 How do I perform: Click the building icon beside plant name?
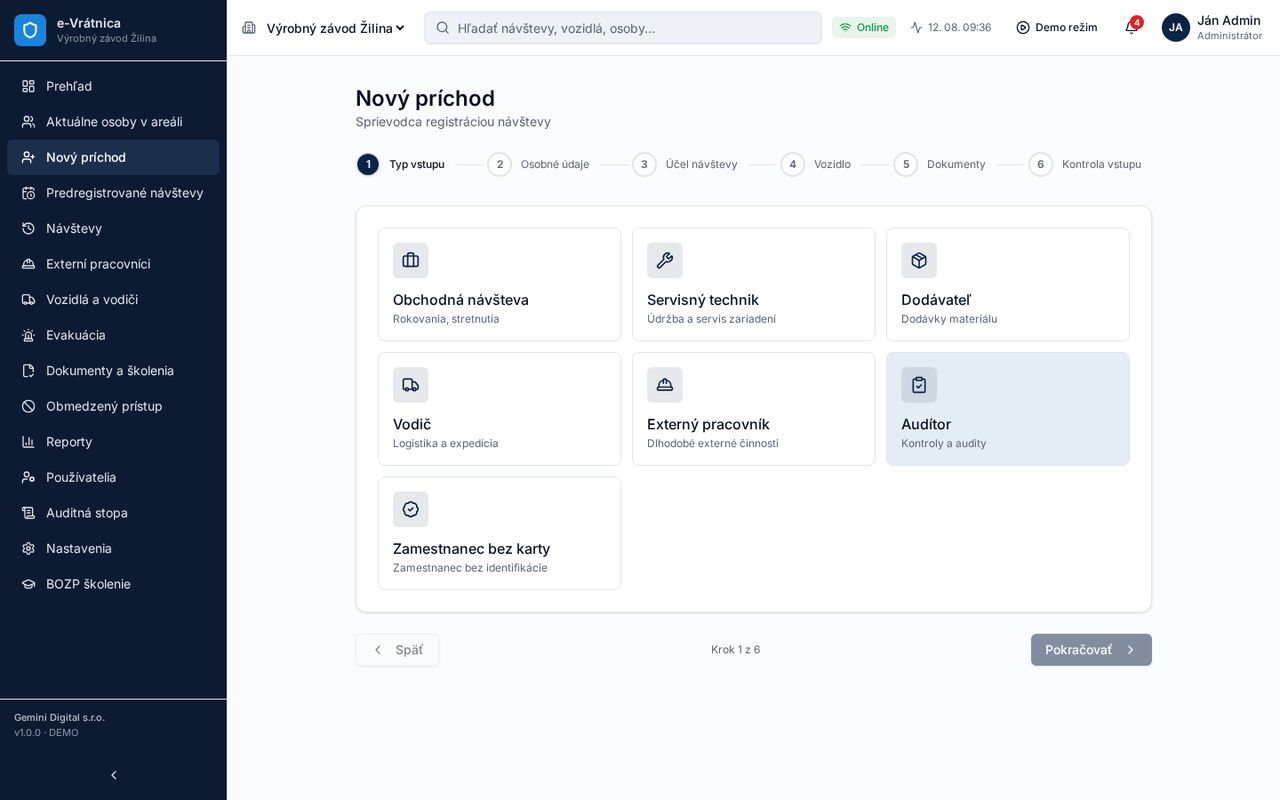click(249, 28)
